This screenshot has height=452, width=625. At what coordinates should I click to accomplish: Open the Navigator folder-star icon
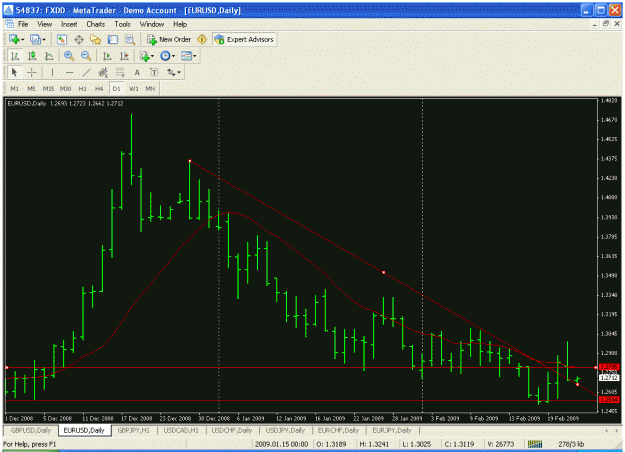click(x=96, y=39)
